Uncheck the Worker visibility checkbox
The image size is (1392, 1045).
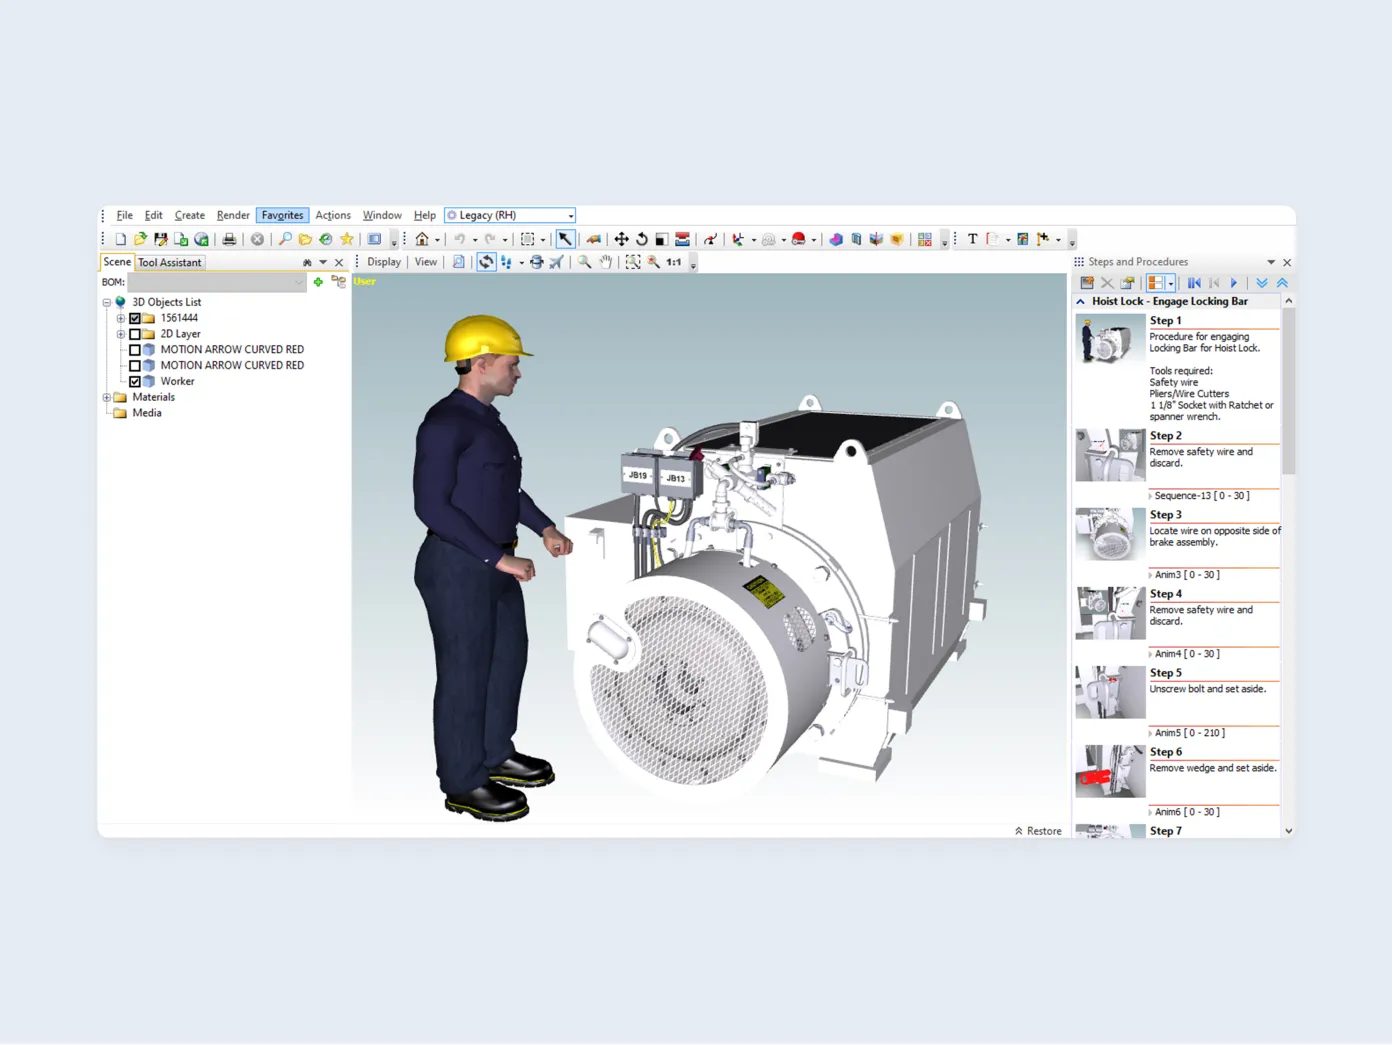135,382
